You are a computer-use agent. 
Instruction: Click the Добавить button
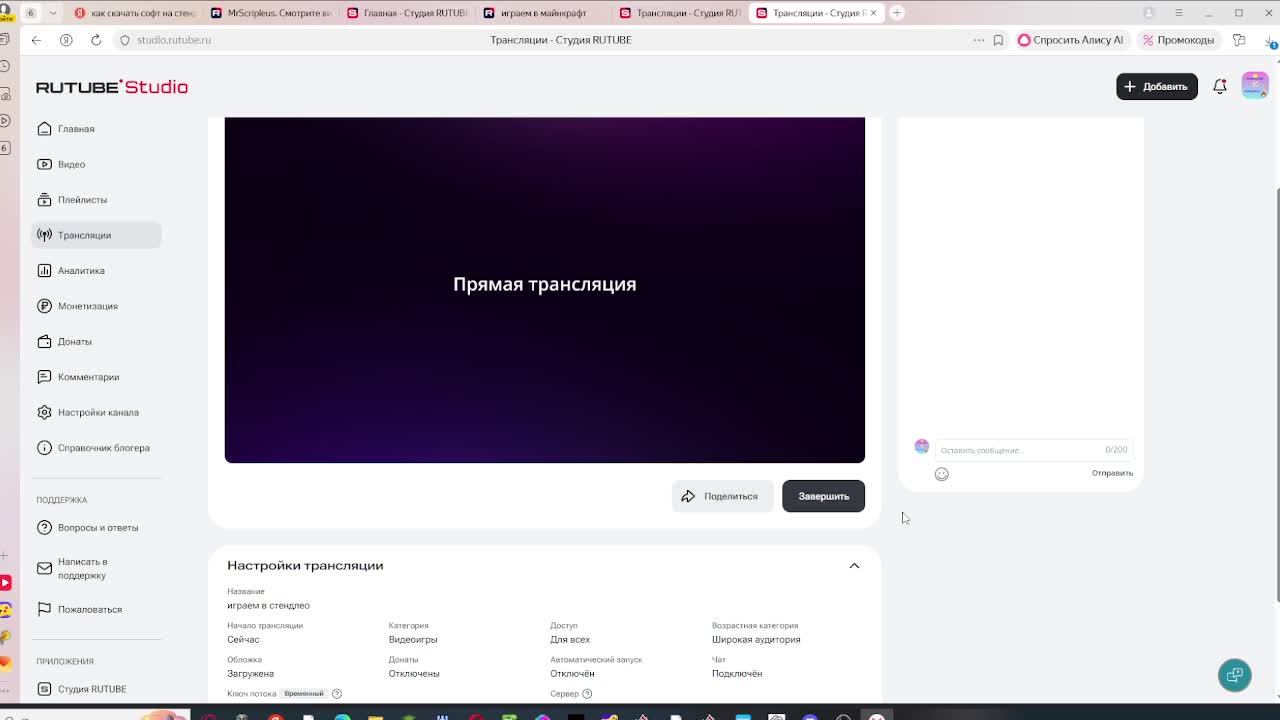pos(1156,86)
